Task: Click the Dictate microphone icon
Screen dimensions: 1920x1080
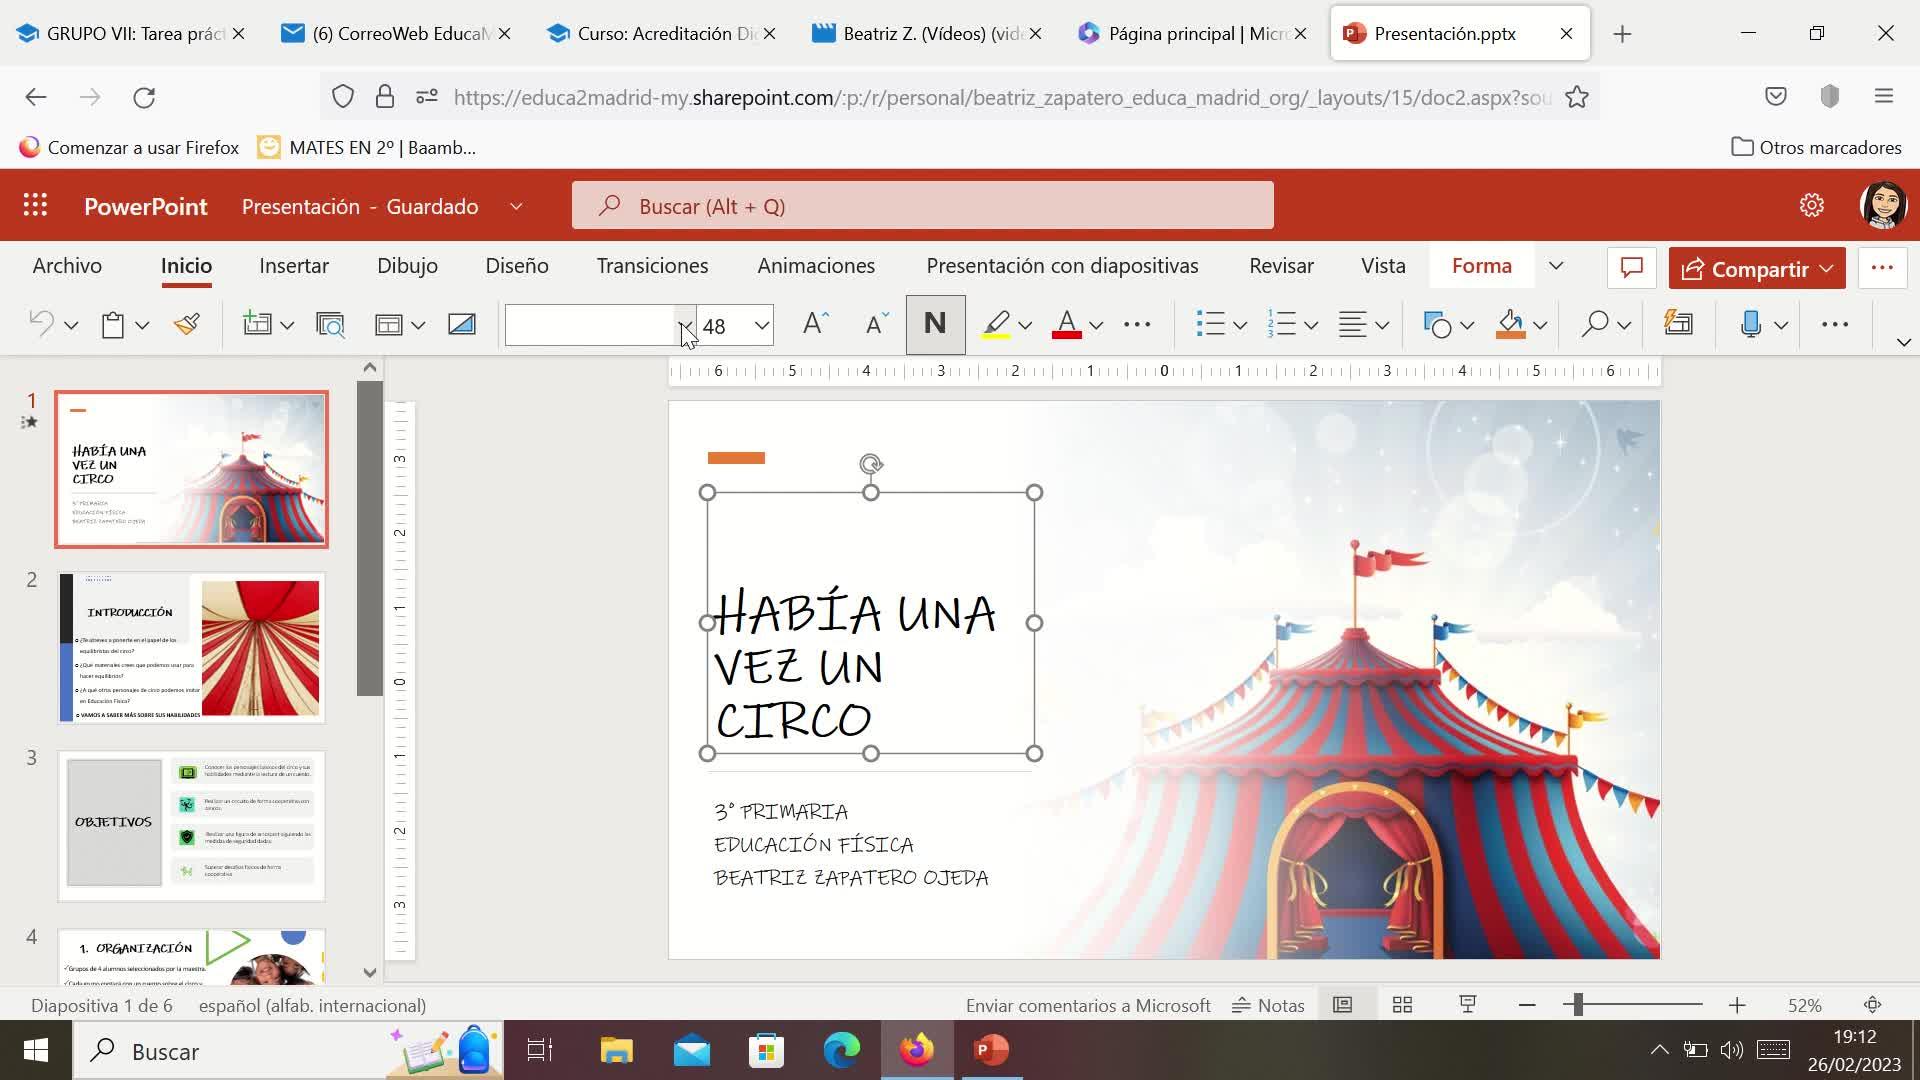Action: (1750, 324)
